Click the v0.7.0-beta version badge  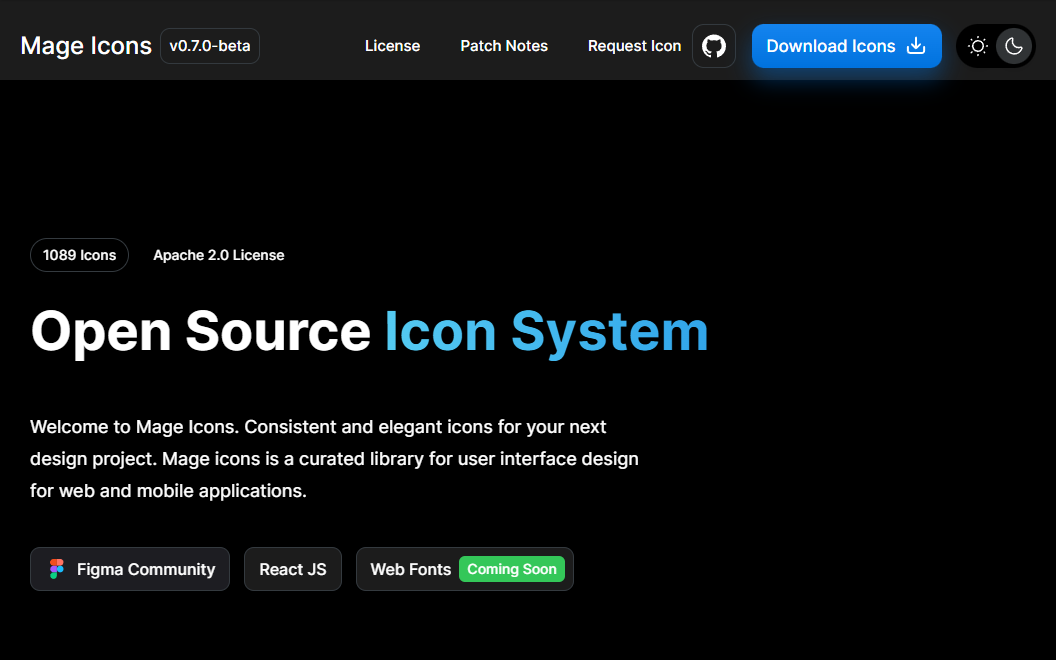[x=210, y=46]
